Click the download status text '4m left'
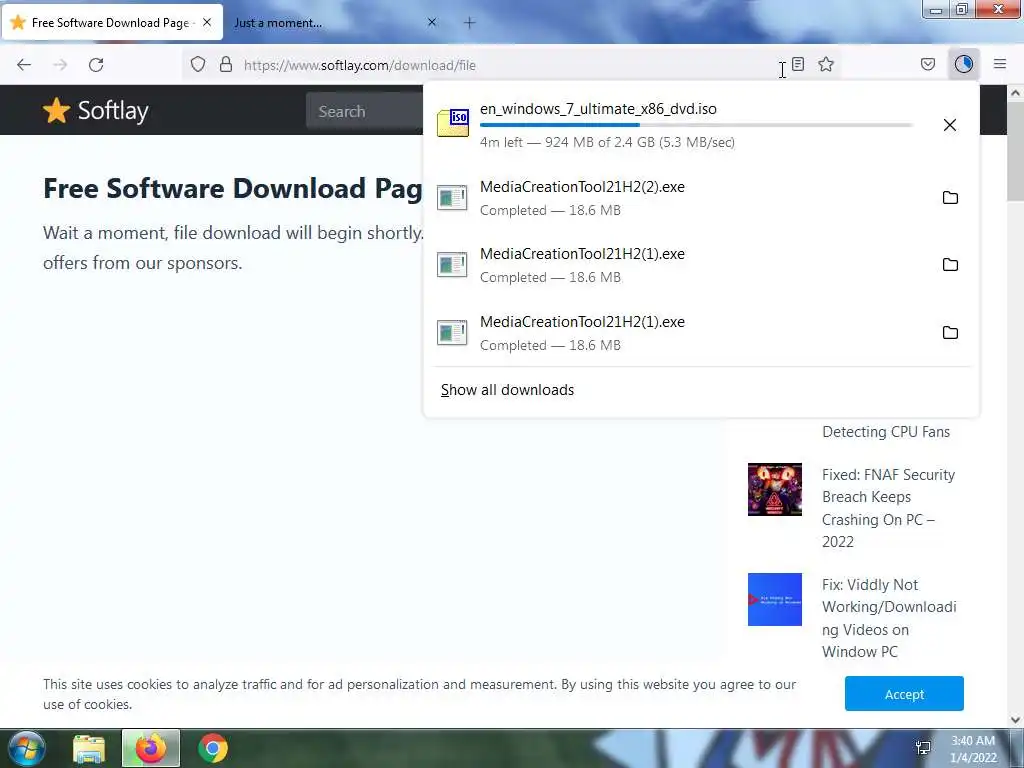Screen dimensions: 1024x768 (x=501, y=142)
